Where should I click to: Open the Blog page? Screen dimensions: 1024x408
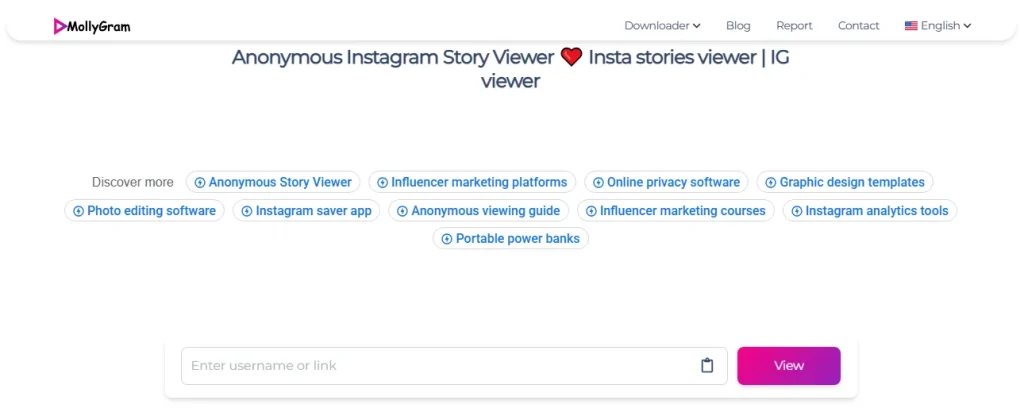(x=738, y=26)
